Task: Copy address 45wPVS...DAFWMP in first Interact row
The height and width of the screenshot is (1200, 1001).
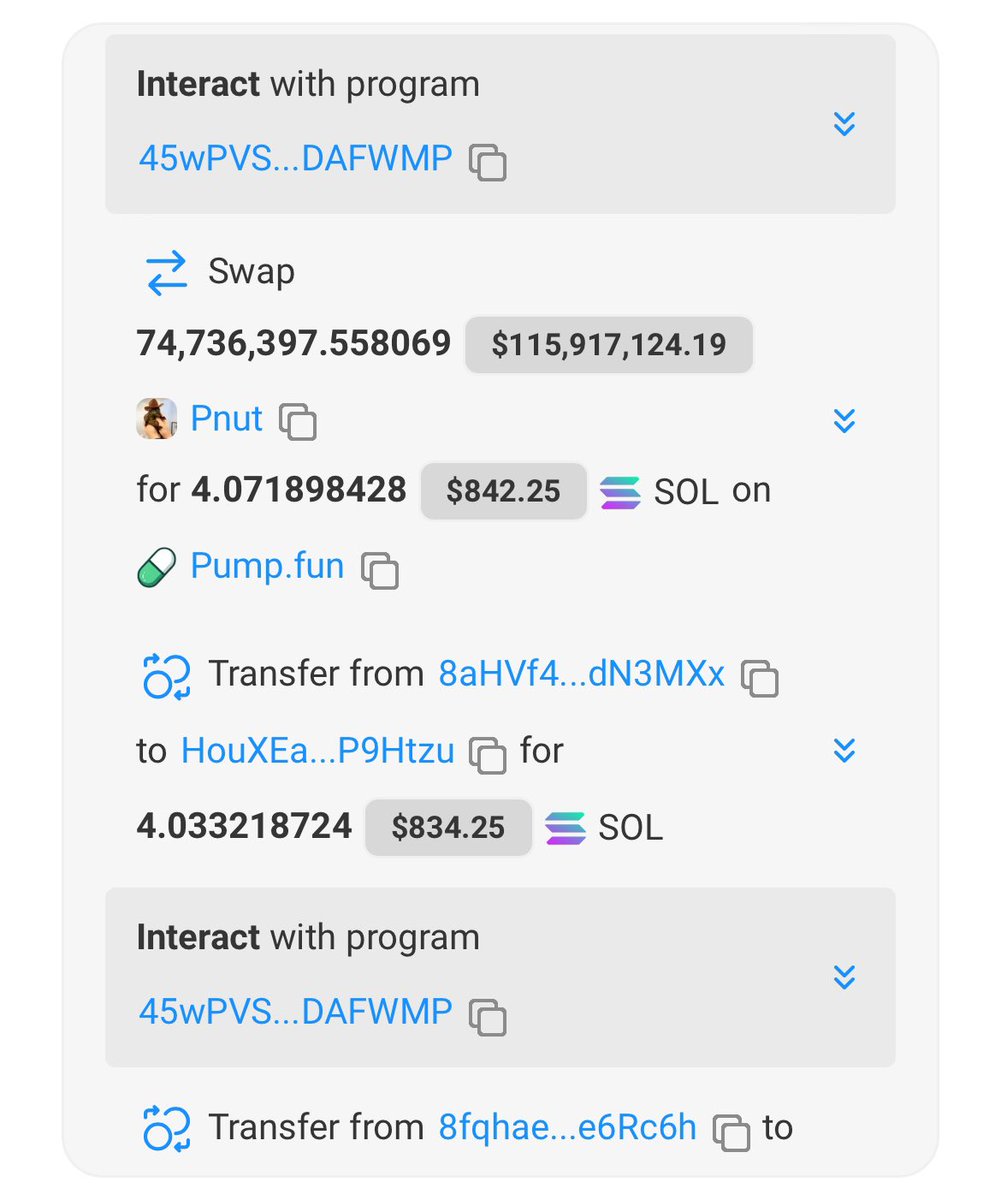Action: 487,162
